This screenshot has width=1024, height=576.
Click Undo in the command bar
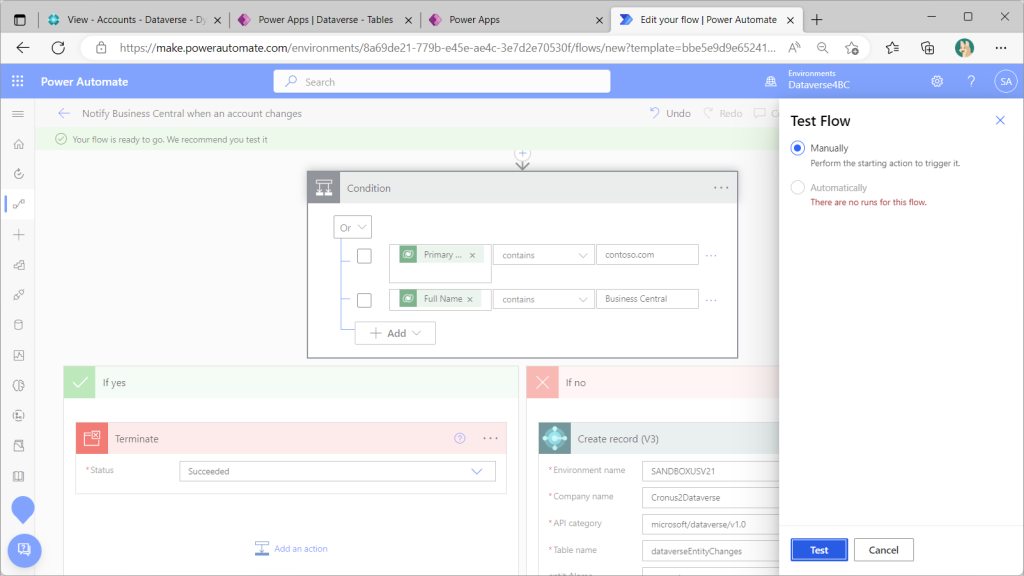(x=670, y=113)
